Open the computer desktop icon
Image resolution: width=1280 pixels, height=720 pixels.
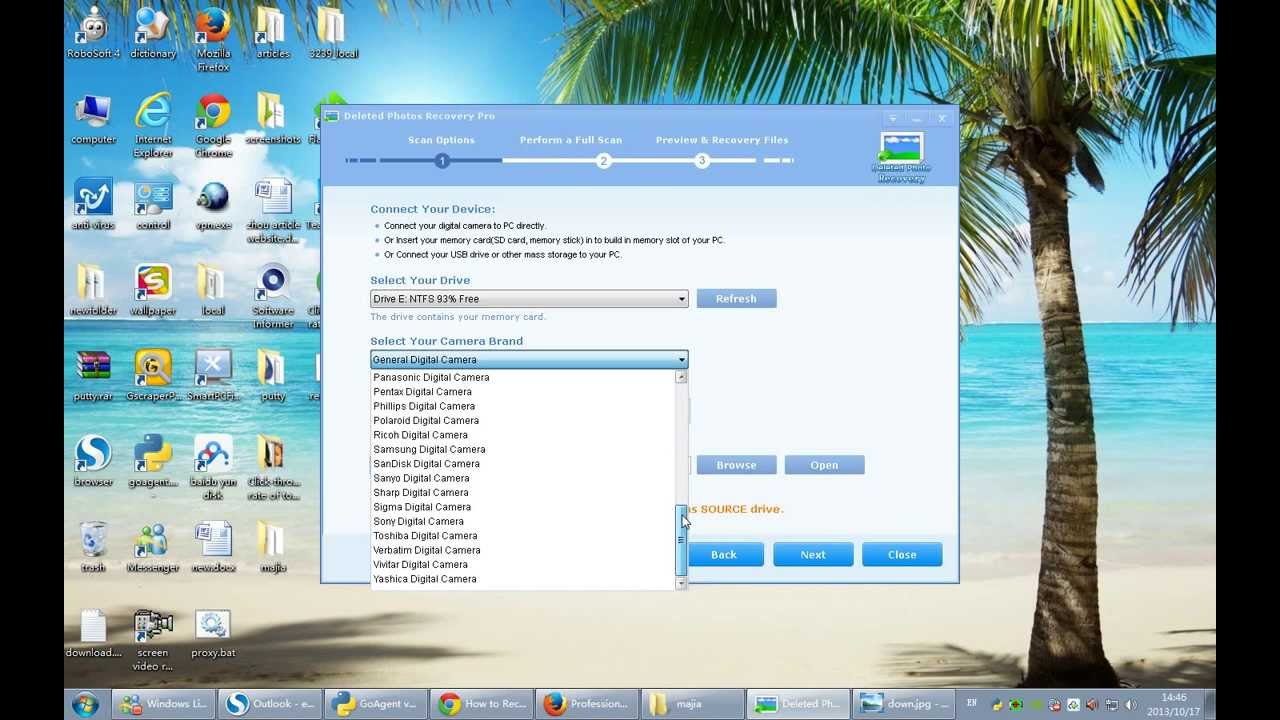[x=93, y=118]
